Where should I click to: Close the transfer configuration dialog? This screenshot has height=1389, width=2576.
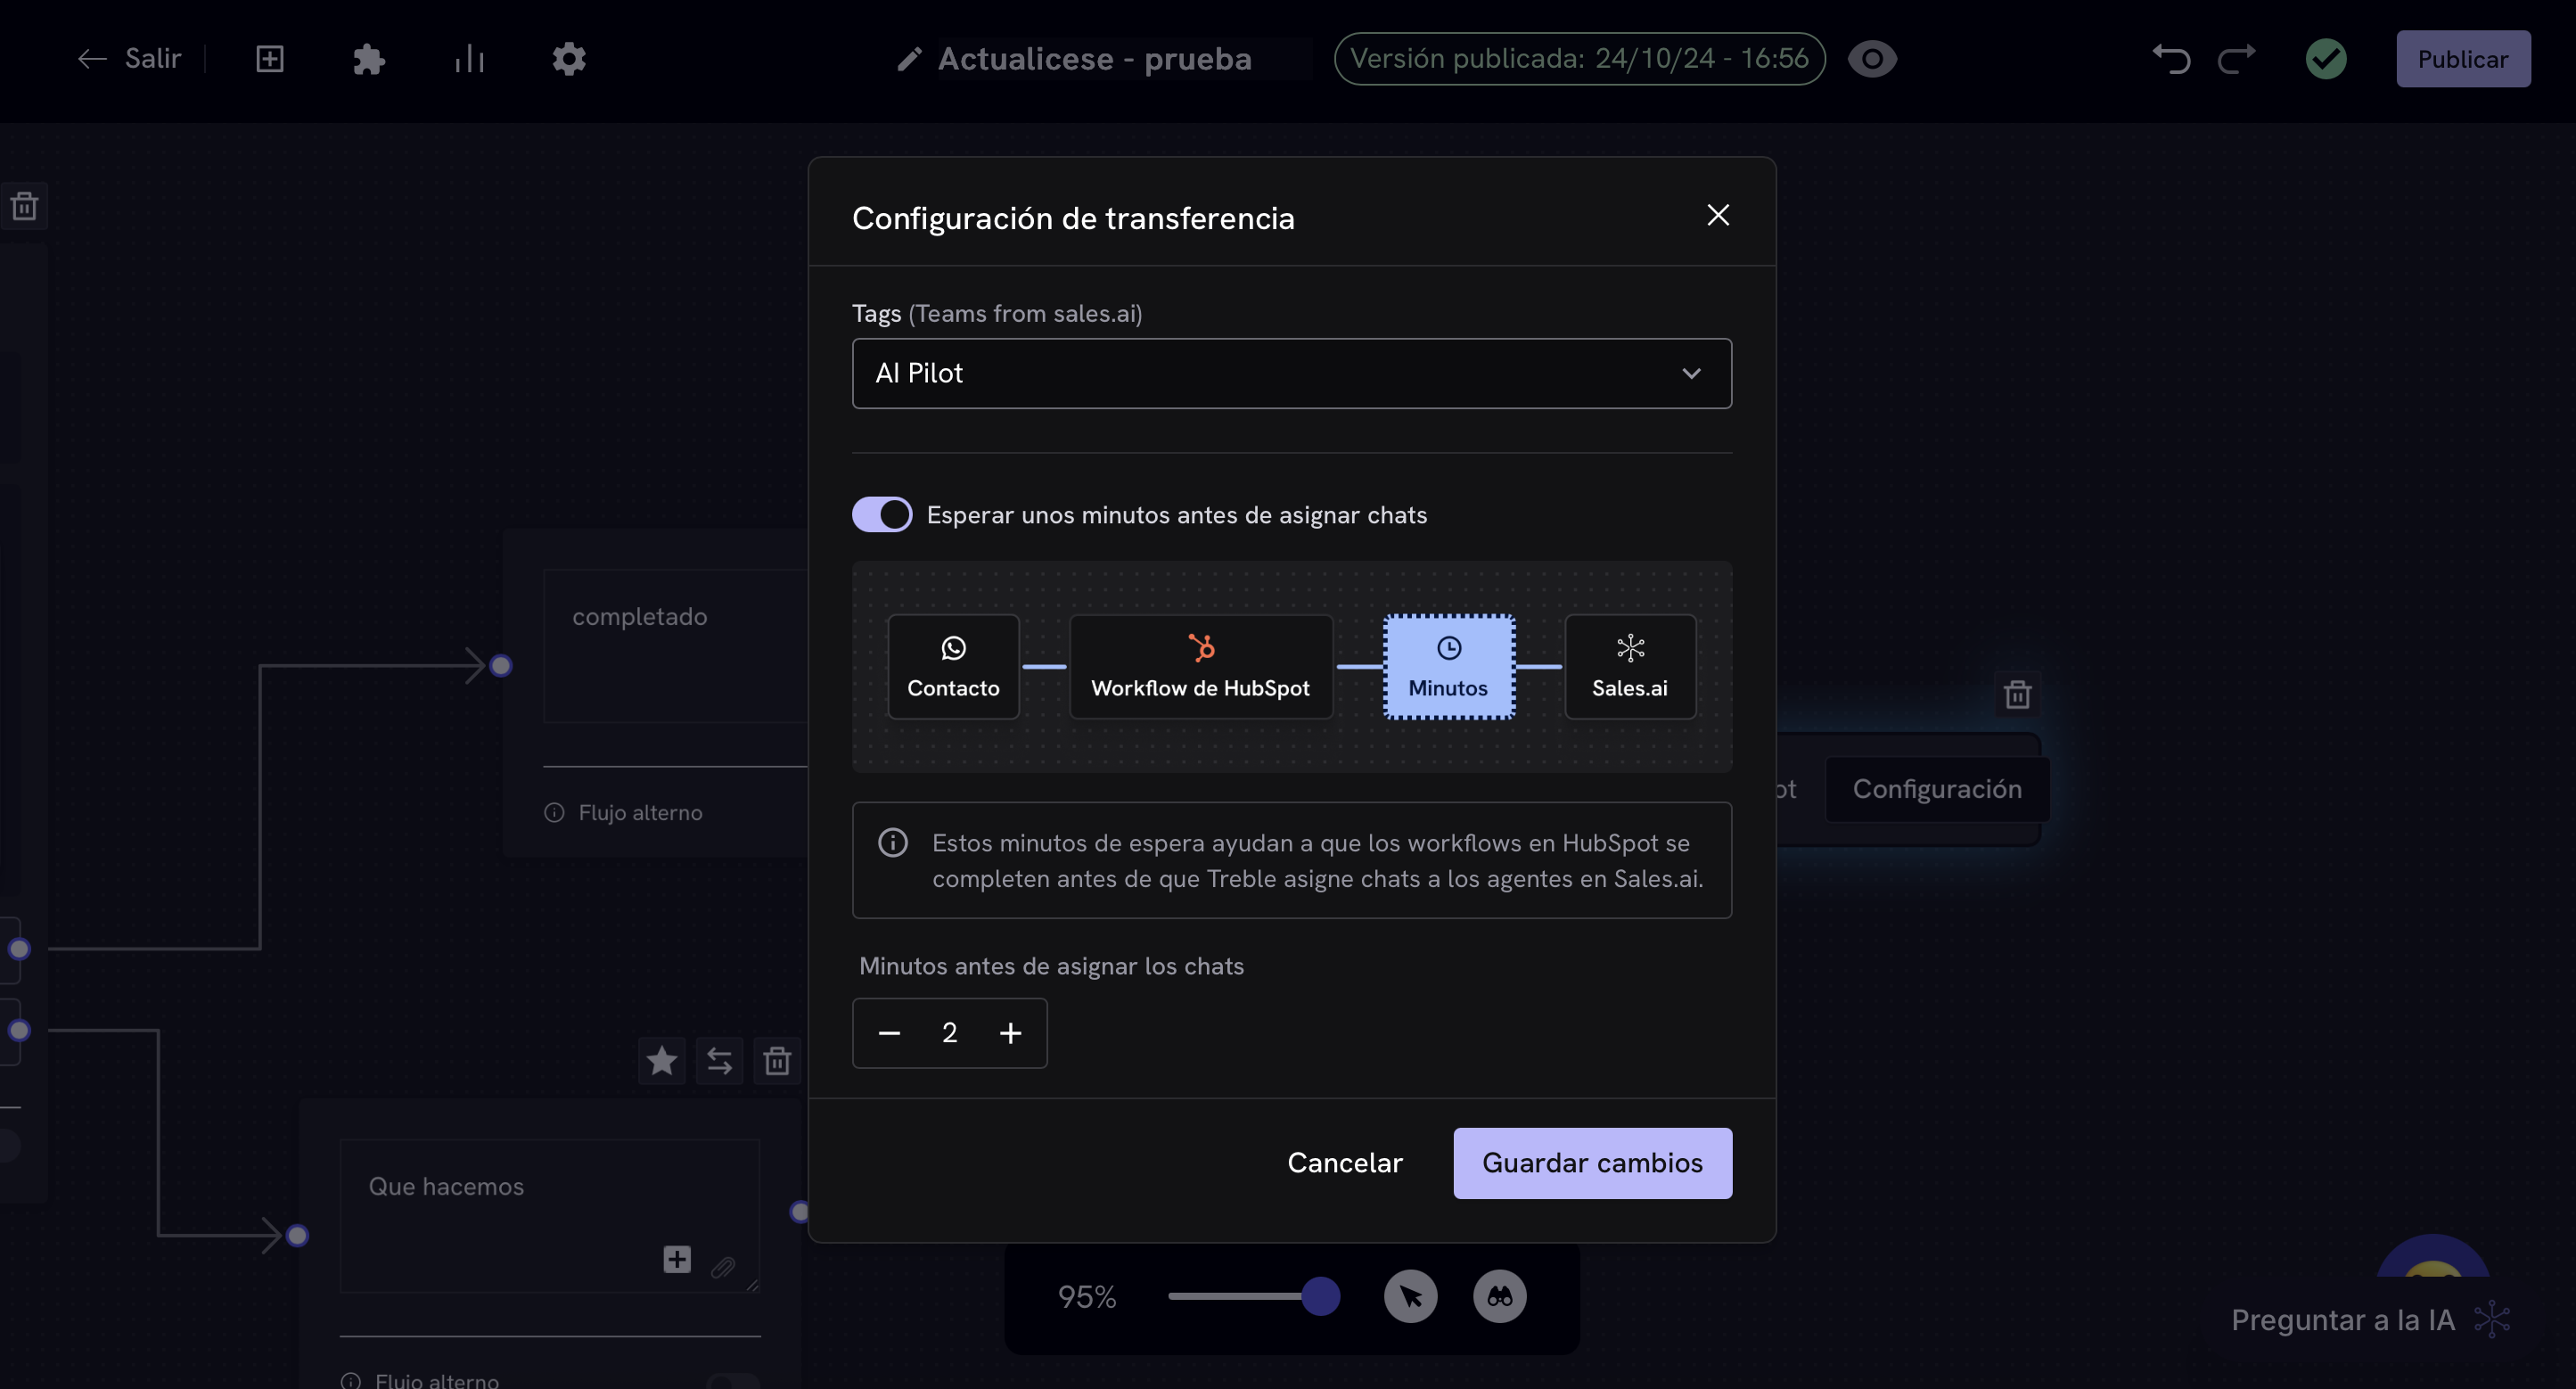pyautogui.click(x=1717, y=215)
